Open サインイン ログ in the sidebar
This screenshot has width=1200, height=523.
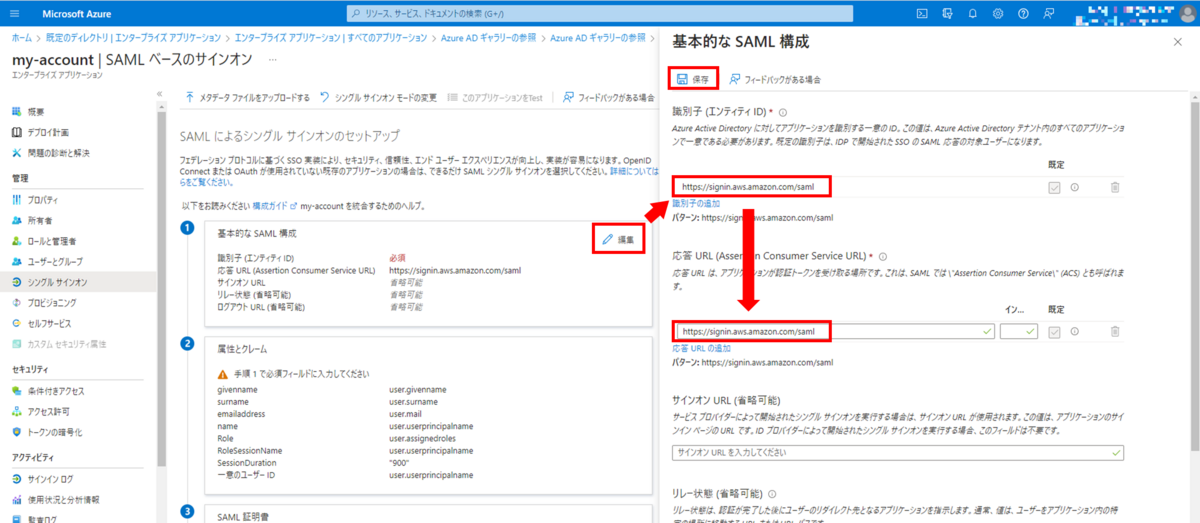tap(50, 478)
